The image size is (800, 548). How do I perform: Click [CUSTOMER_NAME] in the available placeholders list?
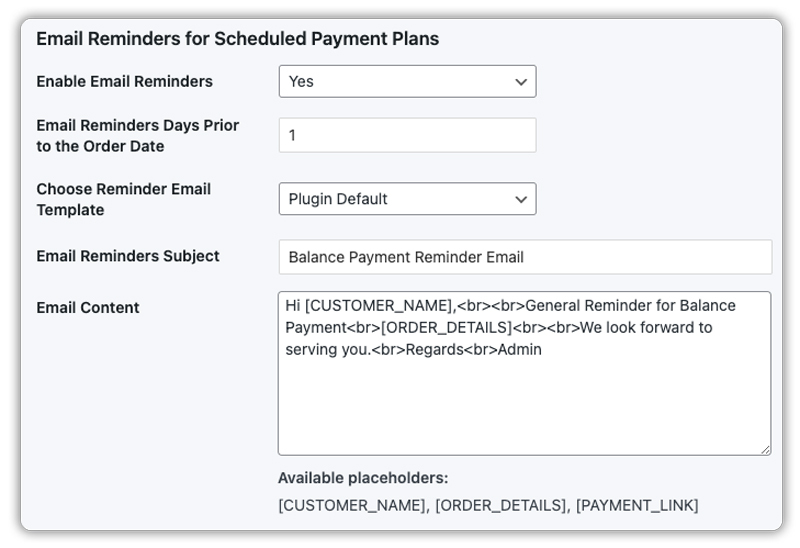351,505
